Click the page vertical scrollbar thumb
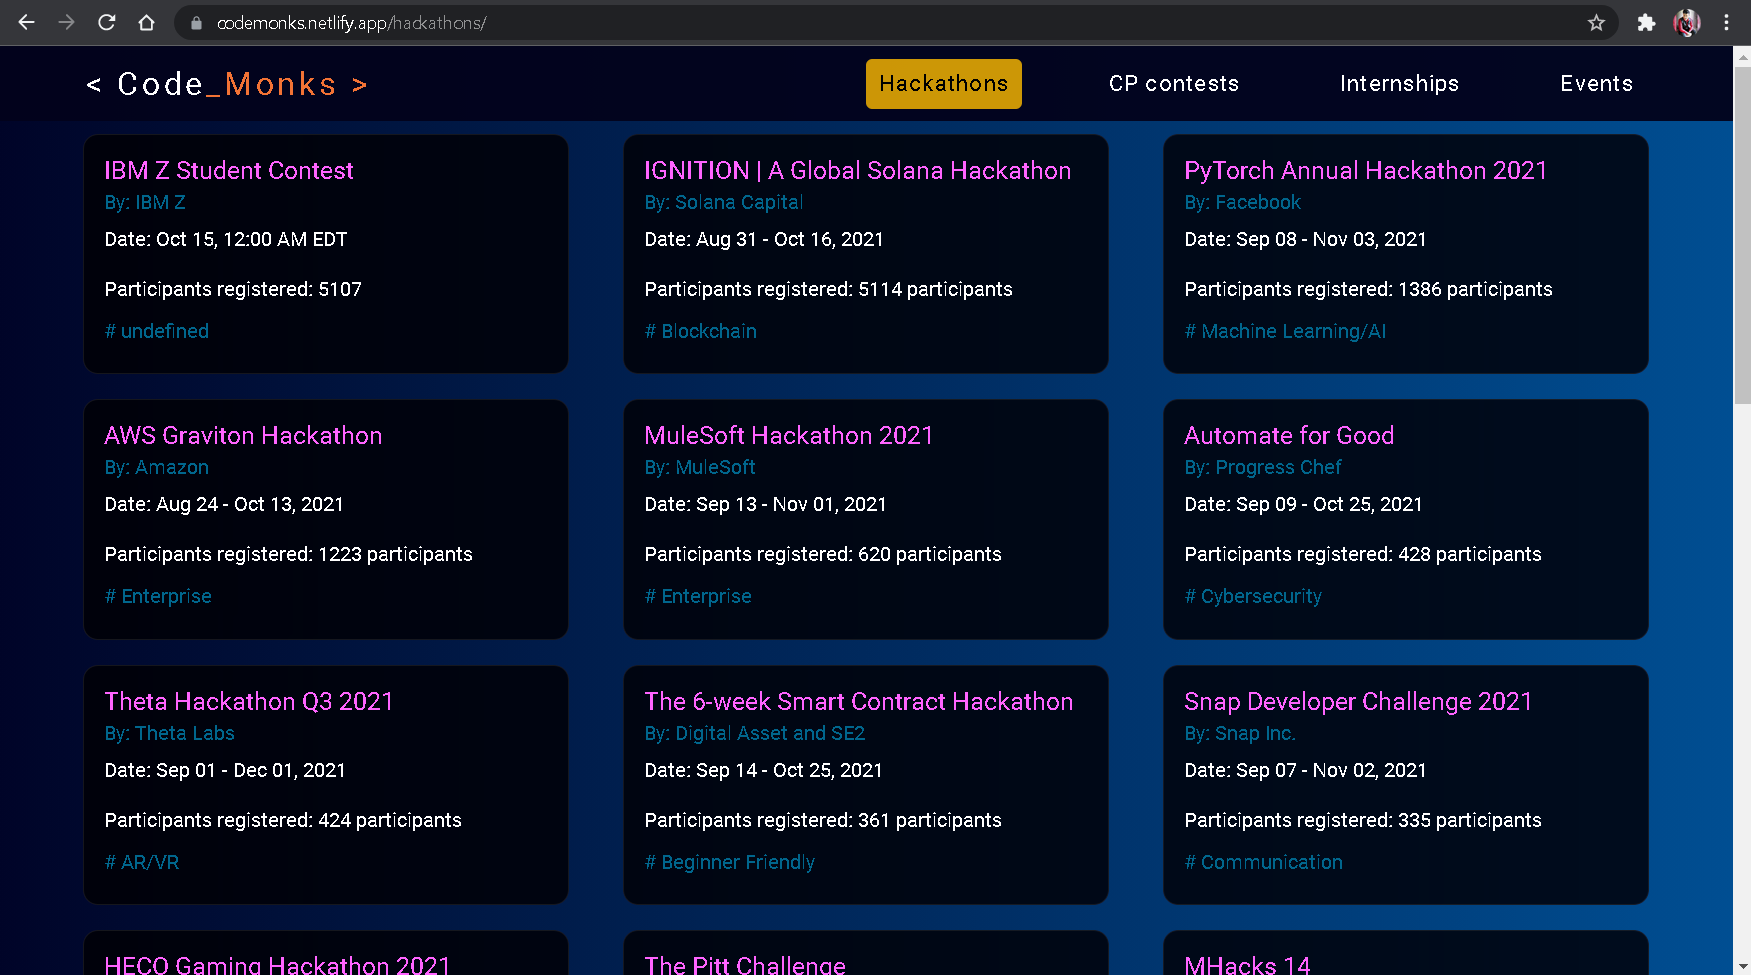This screenshot has width=1751, height=975. click(x=1742, y=236)
